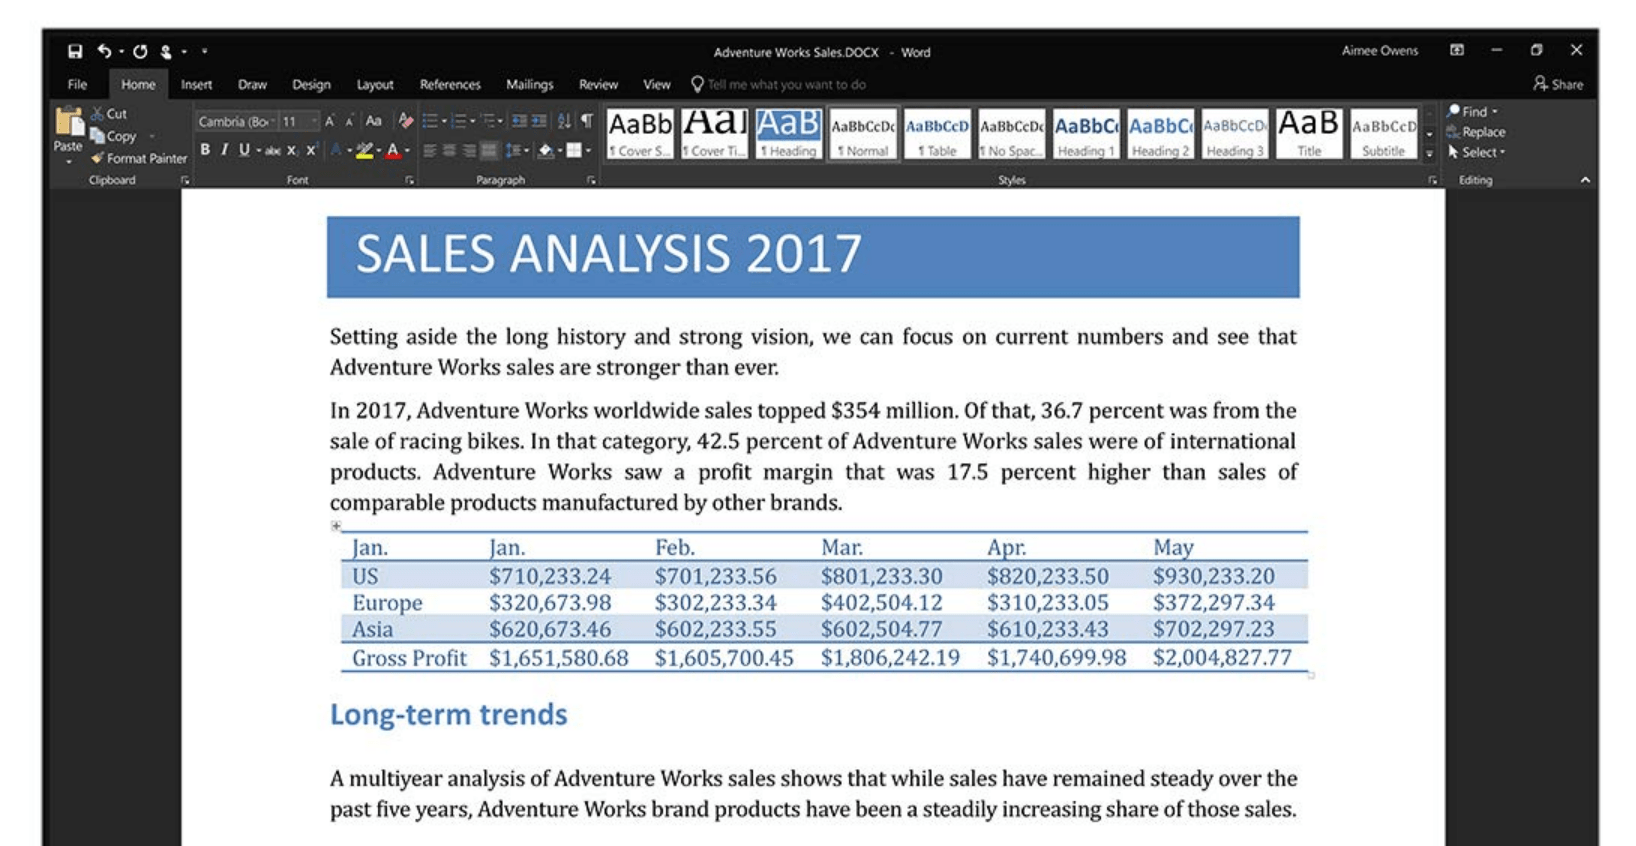Open the Styles pane launcher
This screenshot has width=1636, height=846.
[1432, 181]
